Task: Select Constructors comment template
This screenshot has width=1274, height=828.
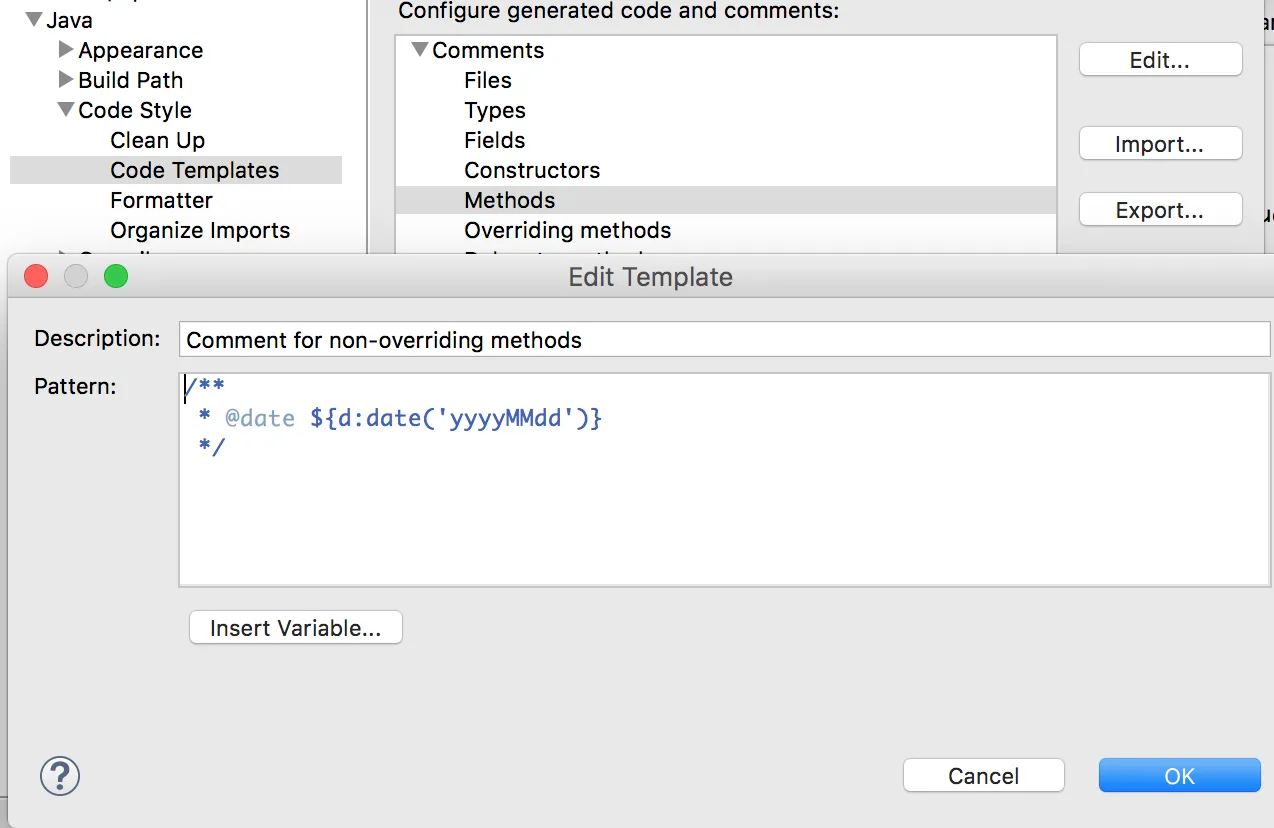Action: coord(532,170)
